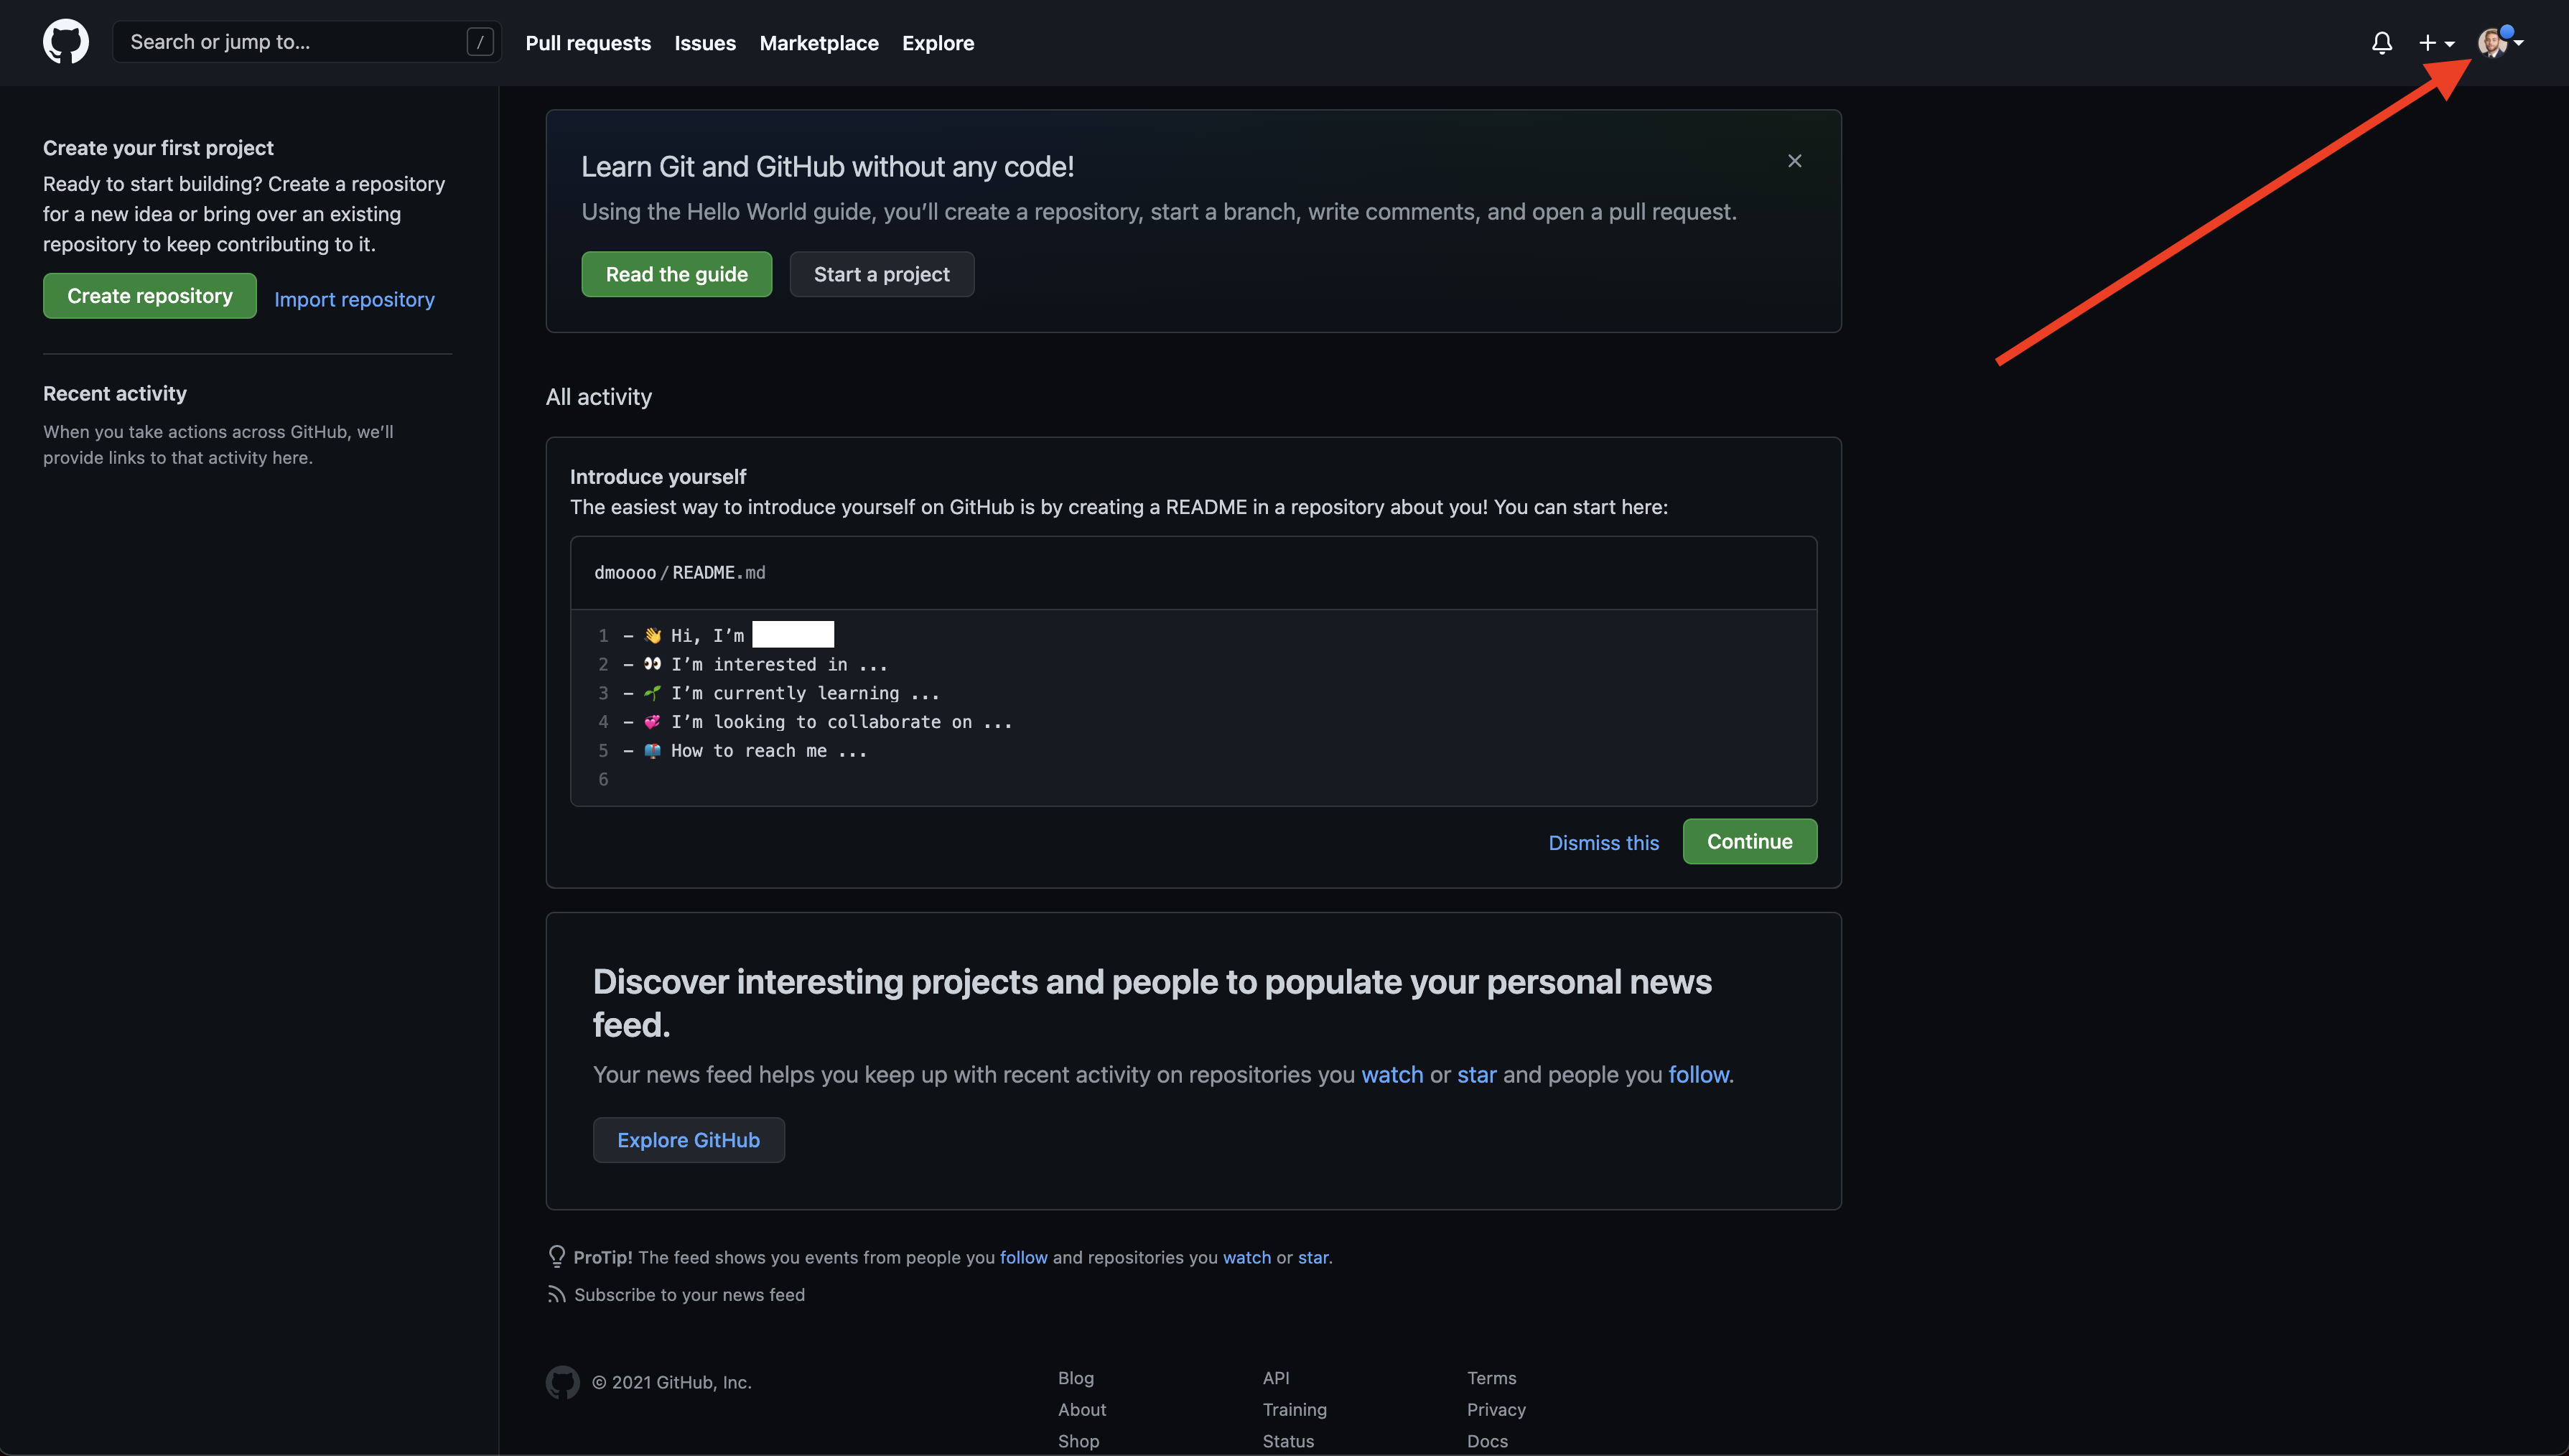
Task: Open Explore in header
Action: pyautogui.click(x=938, y=43)
